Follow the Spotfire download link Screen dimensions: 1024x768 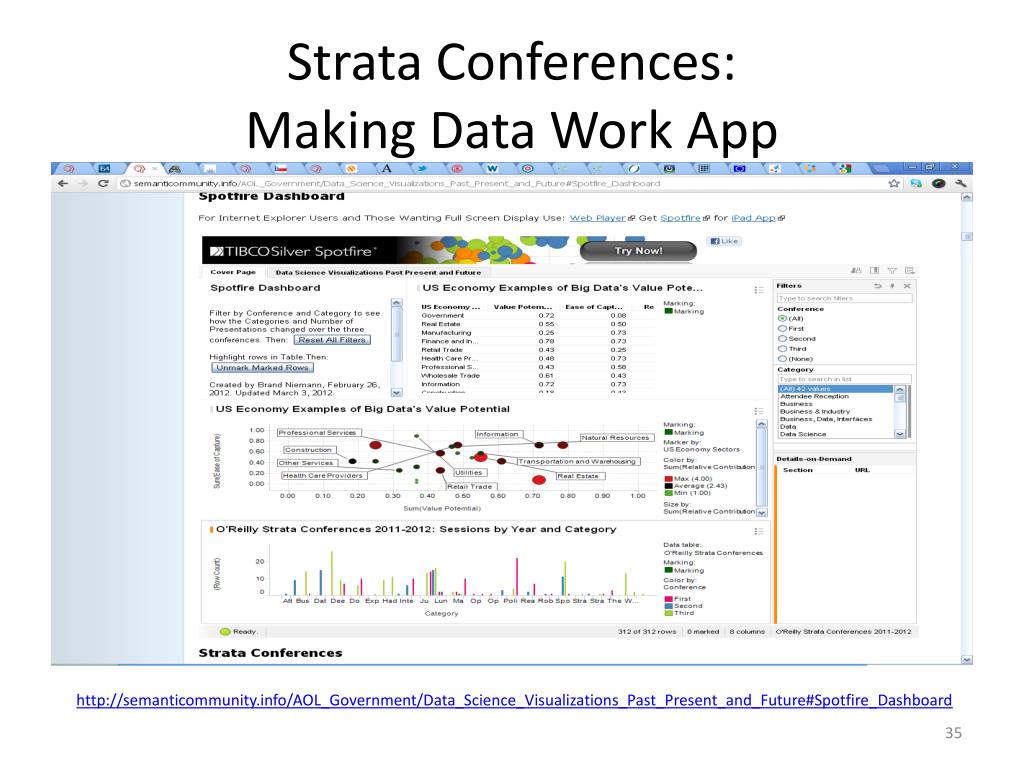click(680, 218)
